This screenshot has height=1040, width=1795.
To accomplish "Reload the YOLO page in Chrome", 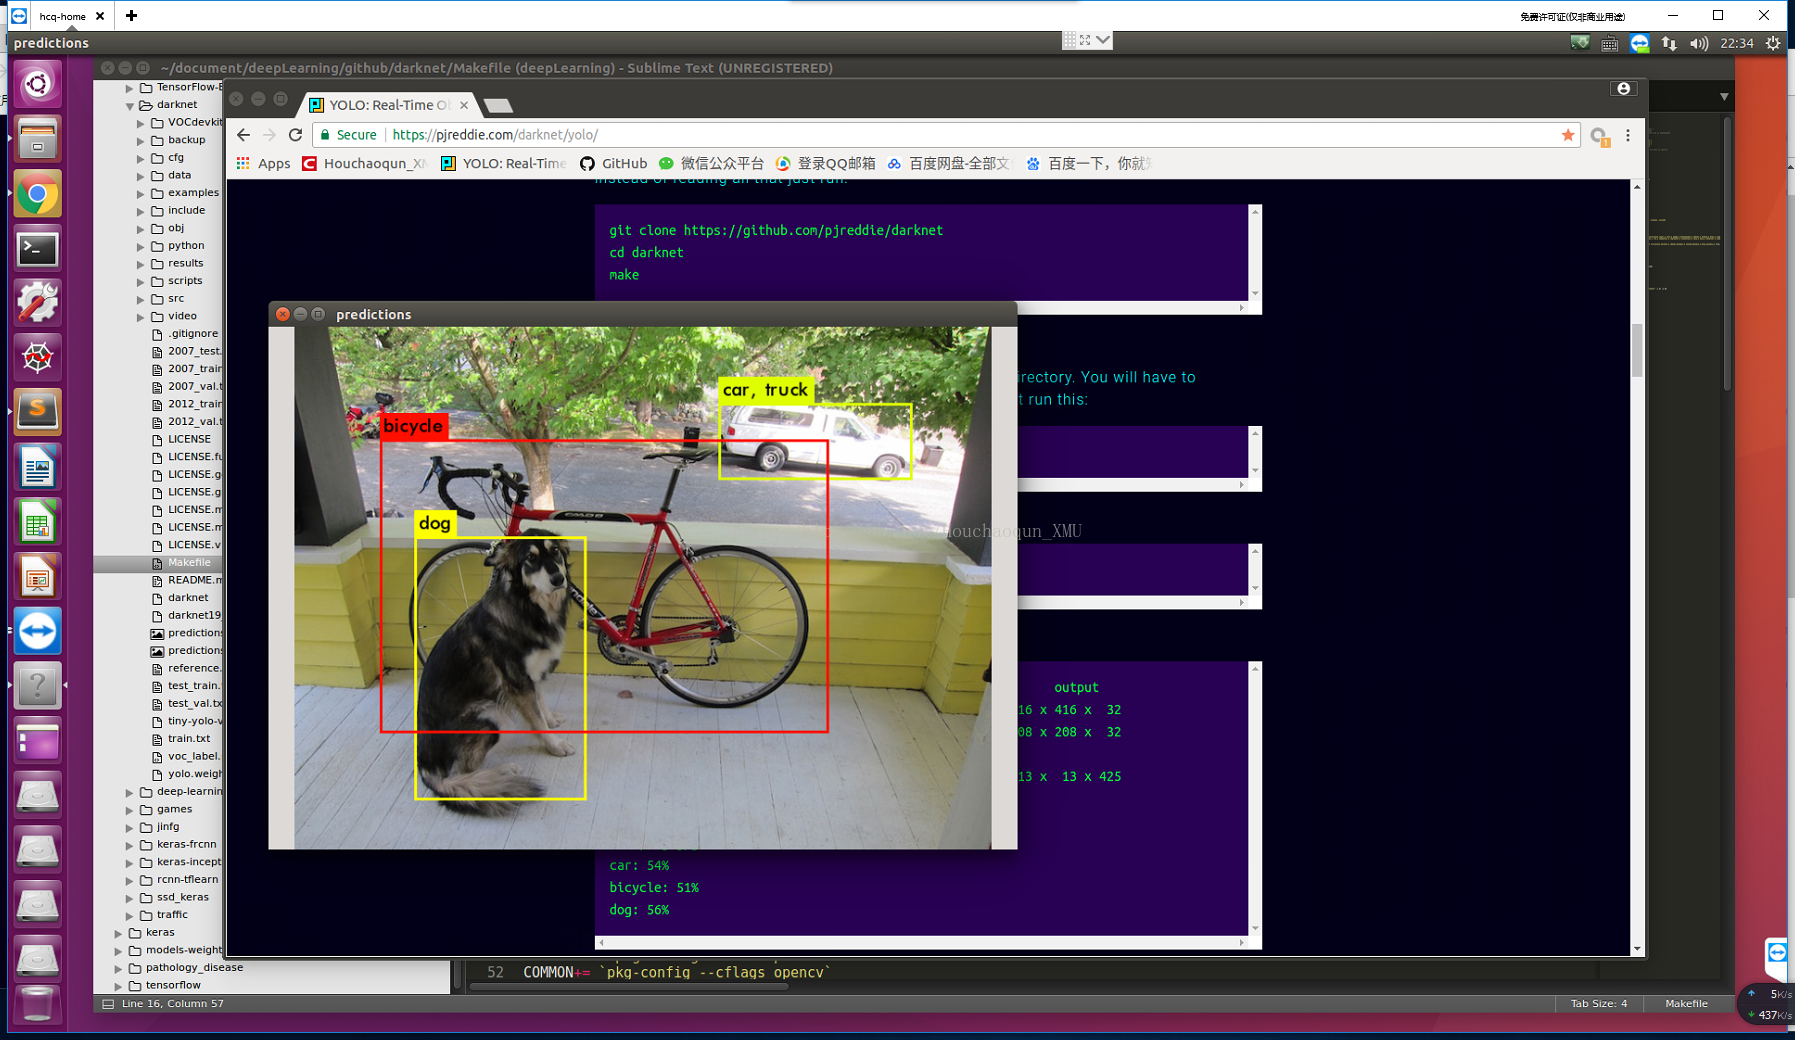I will 295,135.
